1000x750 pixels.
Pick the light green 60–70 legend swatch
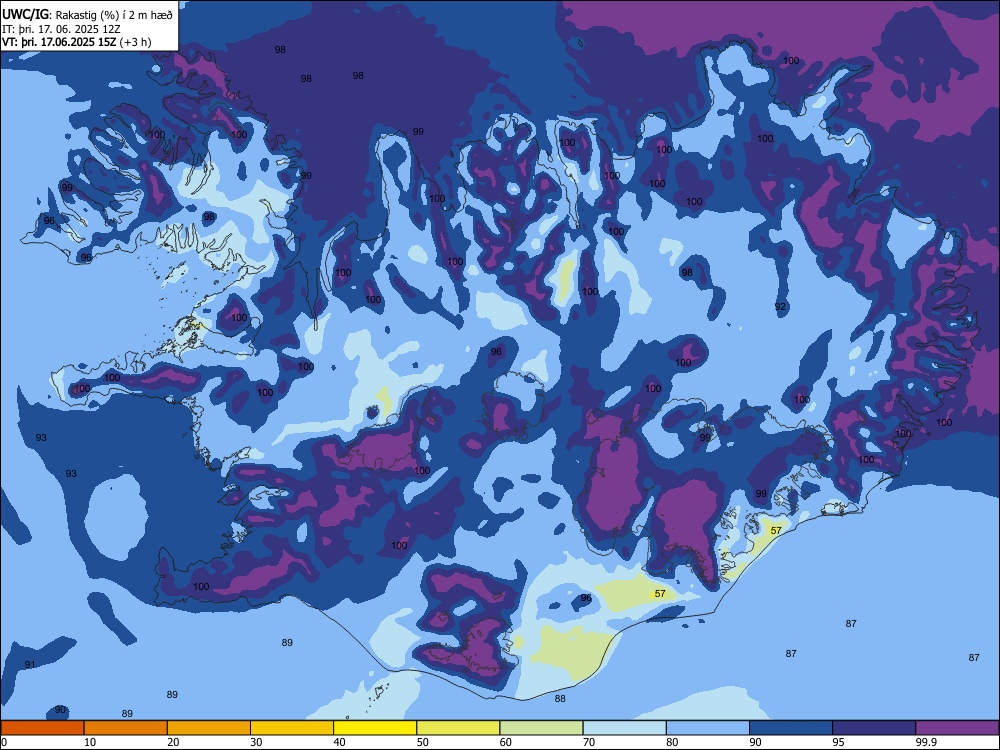click(x=541, y=728)
